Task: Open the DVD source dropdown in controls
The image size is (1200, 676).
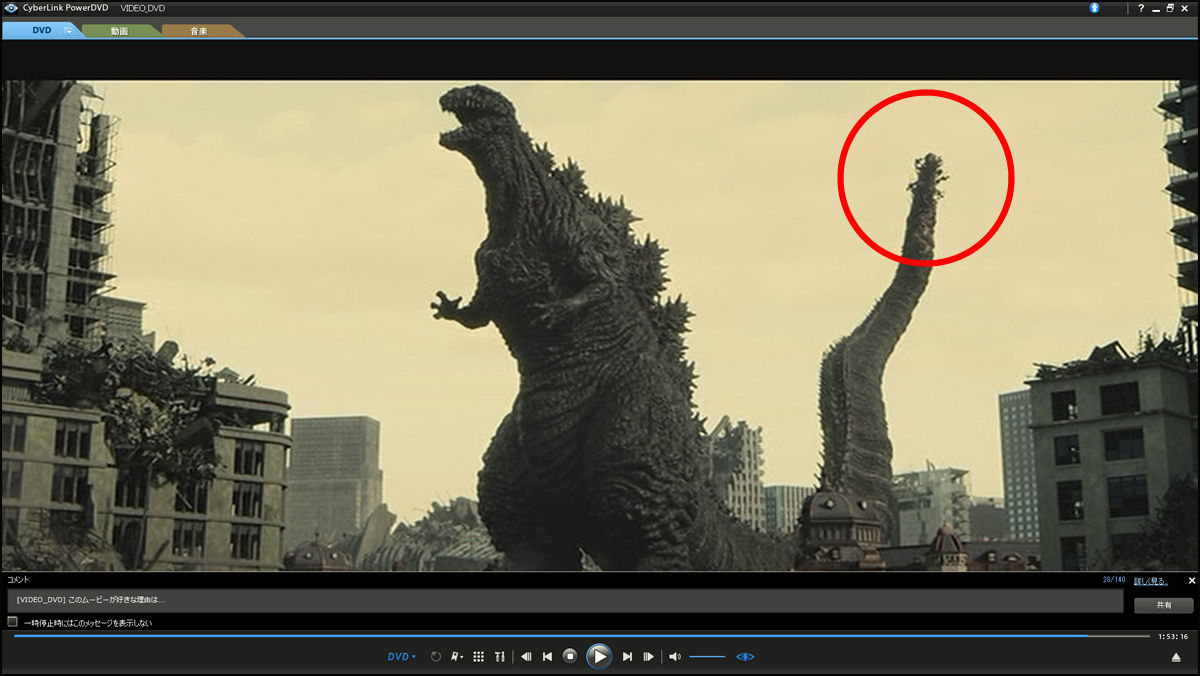Action: (402, 656)
